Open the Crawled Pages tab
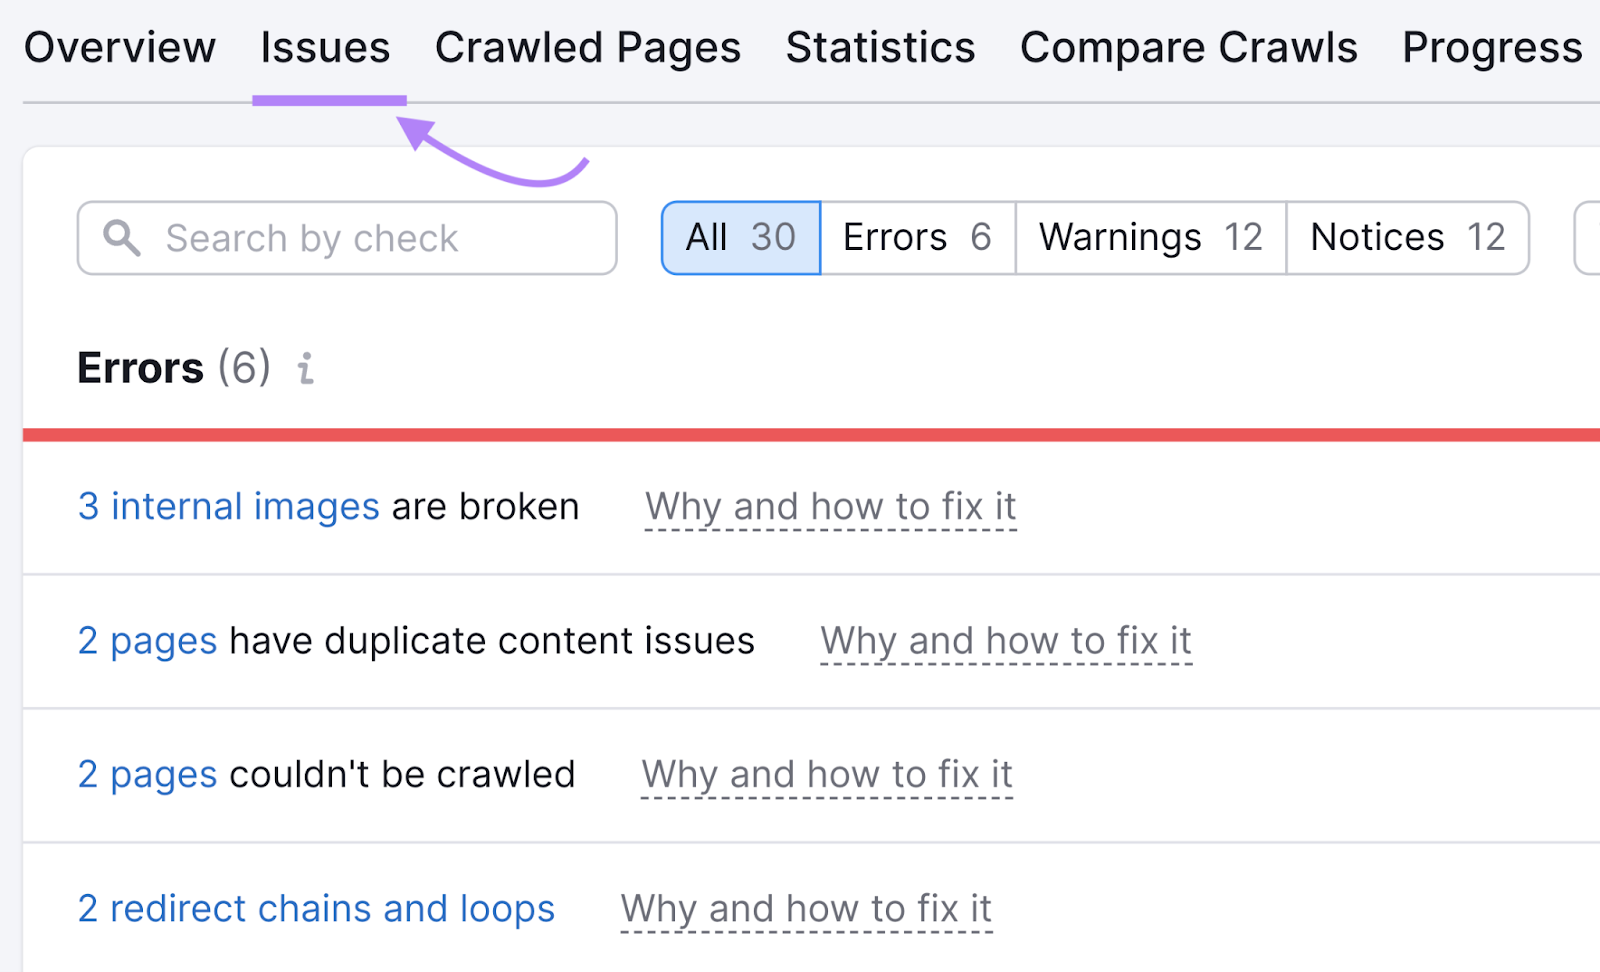Viewport: 1600px width, 972px height. (x=587, y=46)
